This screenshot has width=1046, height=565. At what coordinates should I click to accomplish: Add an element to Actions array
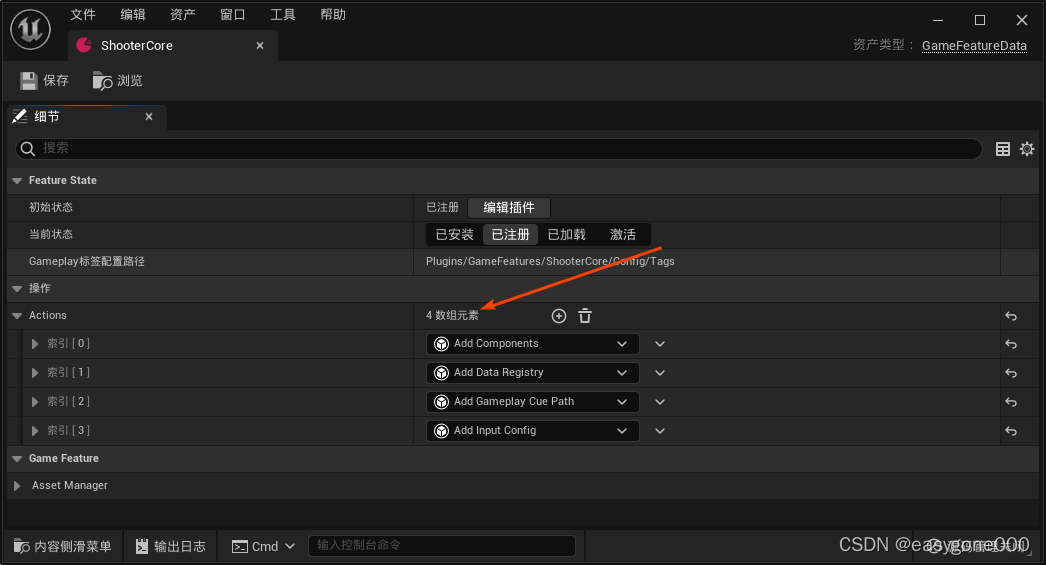[559, 316]
